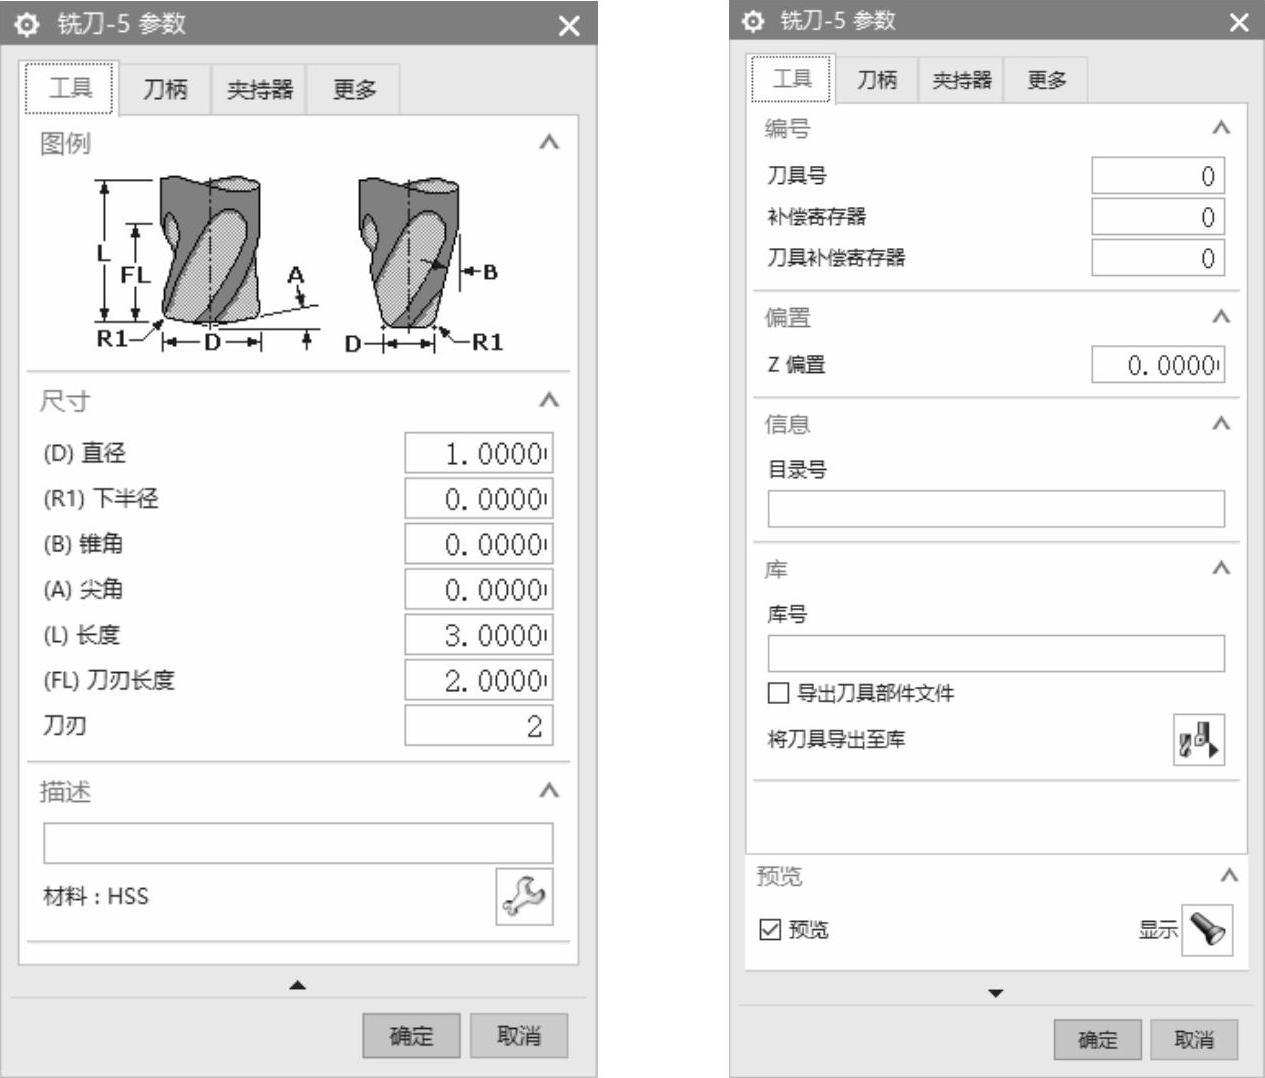This screenshot has width=1265, height=1078.
Task: Switch to 夹持器 tab in right dialog
Action: [961, 80]
